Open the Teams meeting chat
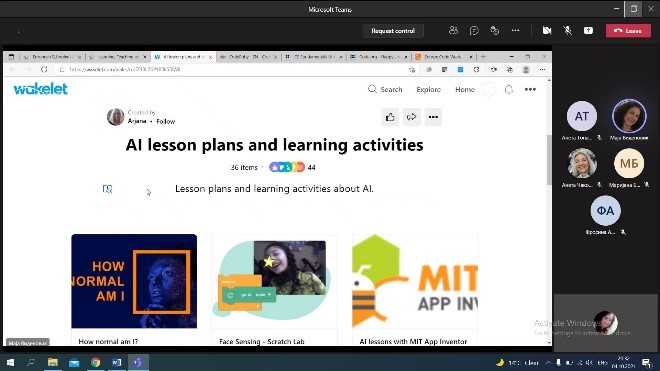Screen dimensions: 660x371 point(474,30)
